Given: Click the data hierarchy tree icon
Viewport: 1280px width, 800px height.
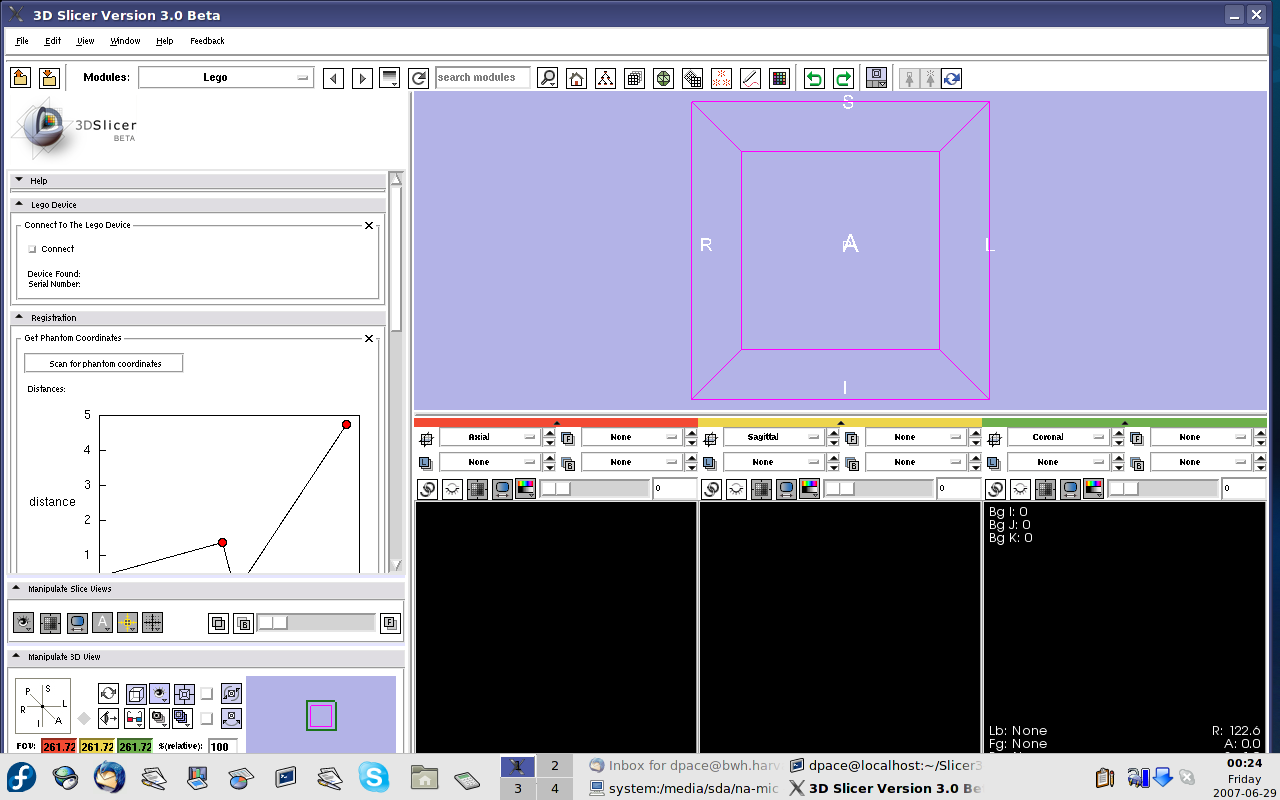Looking at the screenshot, I should tap(605, 78).
